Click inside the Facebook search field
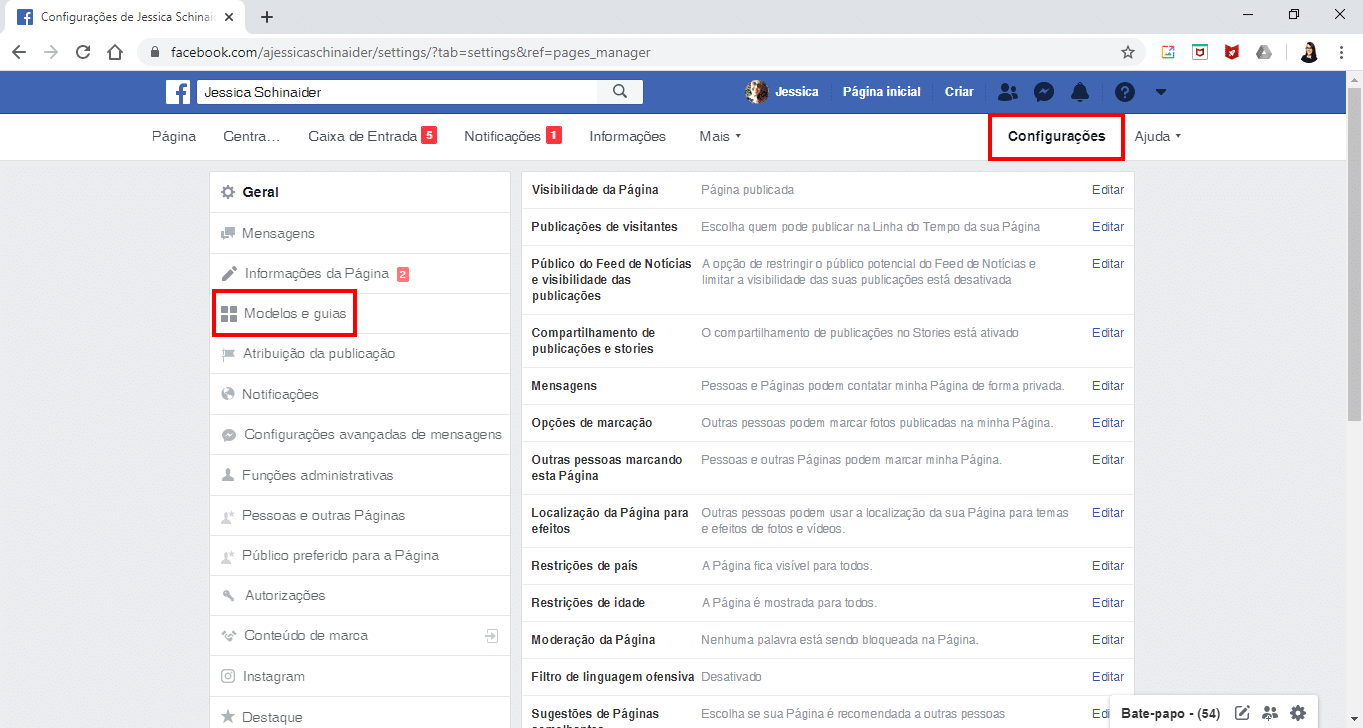 tap(397, 92)
